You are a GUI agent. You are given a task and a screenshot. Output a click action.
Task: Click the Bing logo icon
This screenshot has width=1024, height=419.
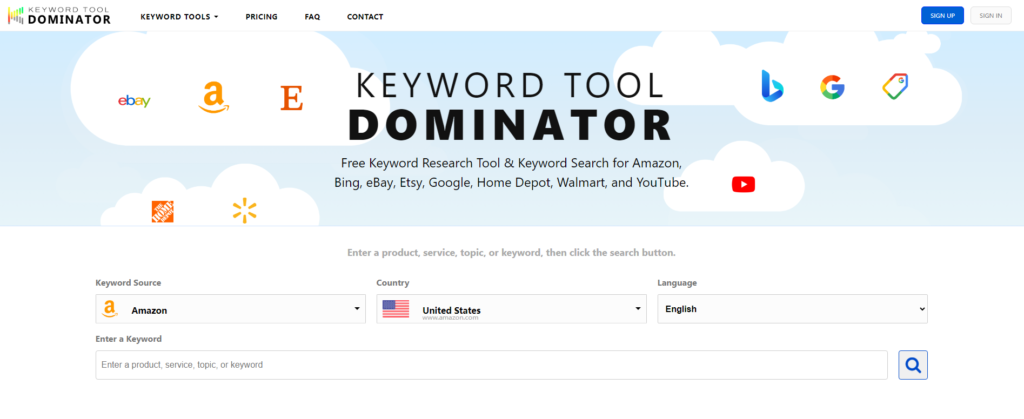pos(772,86)
